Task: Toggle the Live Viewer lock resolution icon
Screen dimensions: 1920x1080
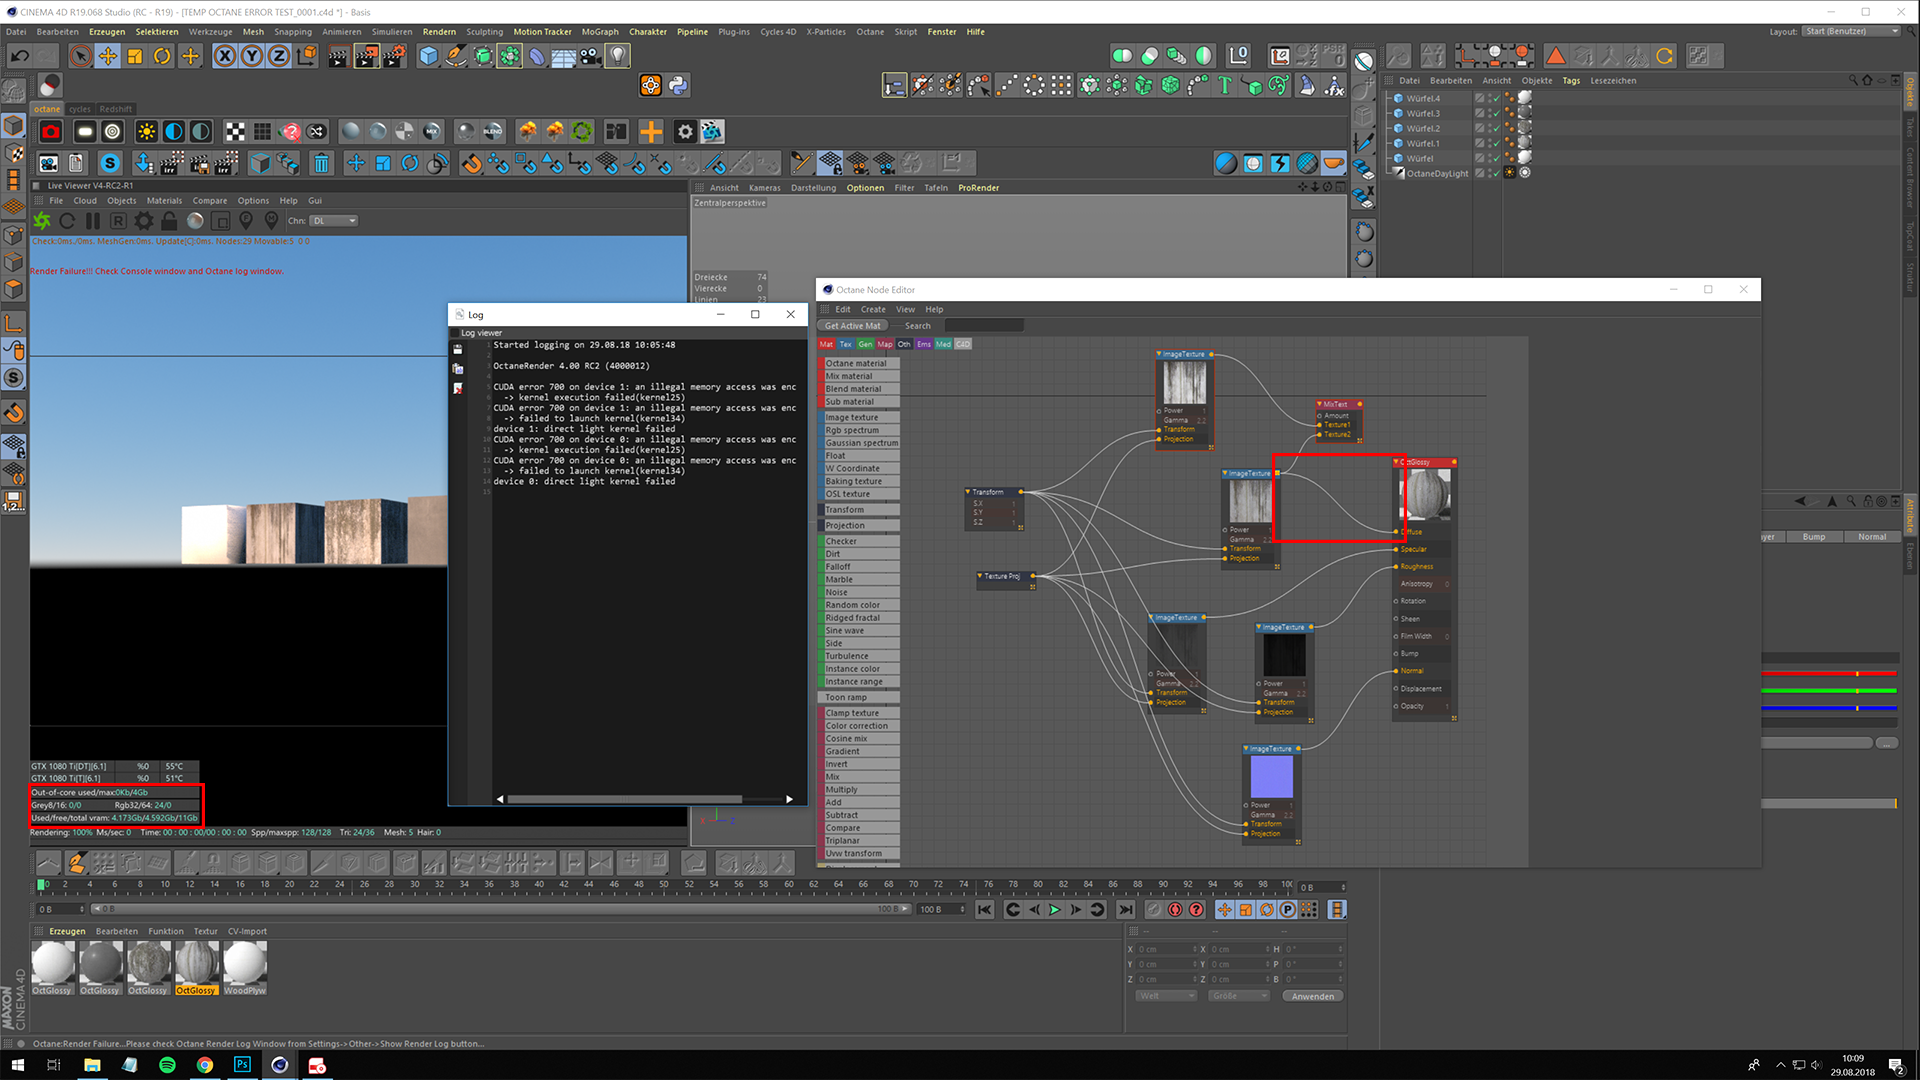Action: (x=169, y=221)
